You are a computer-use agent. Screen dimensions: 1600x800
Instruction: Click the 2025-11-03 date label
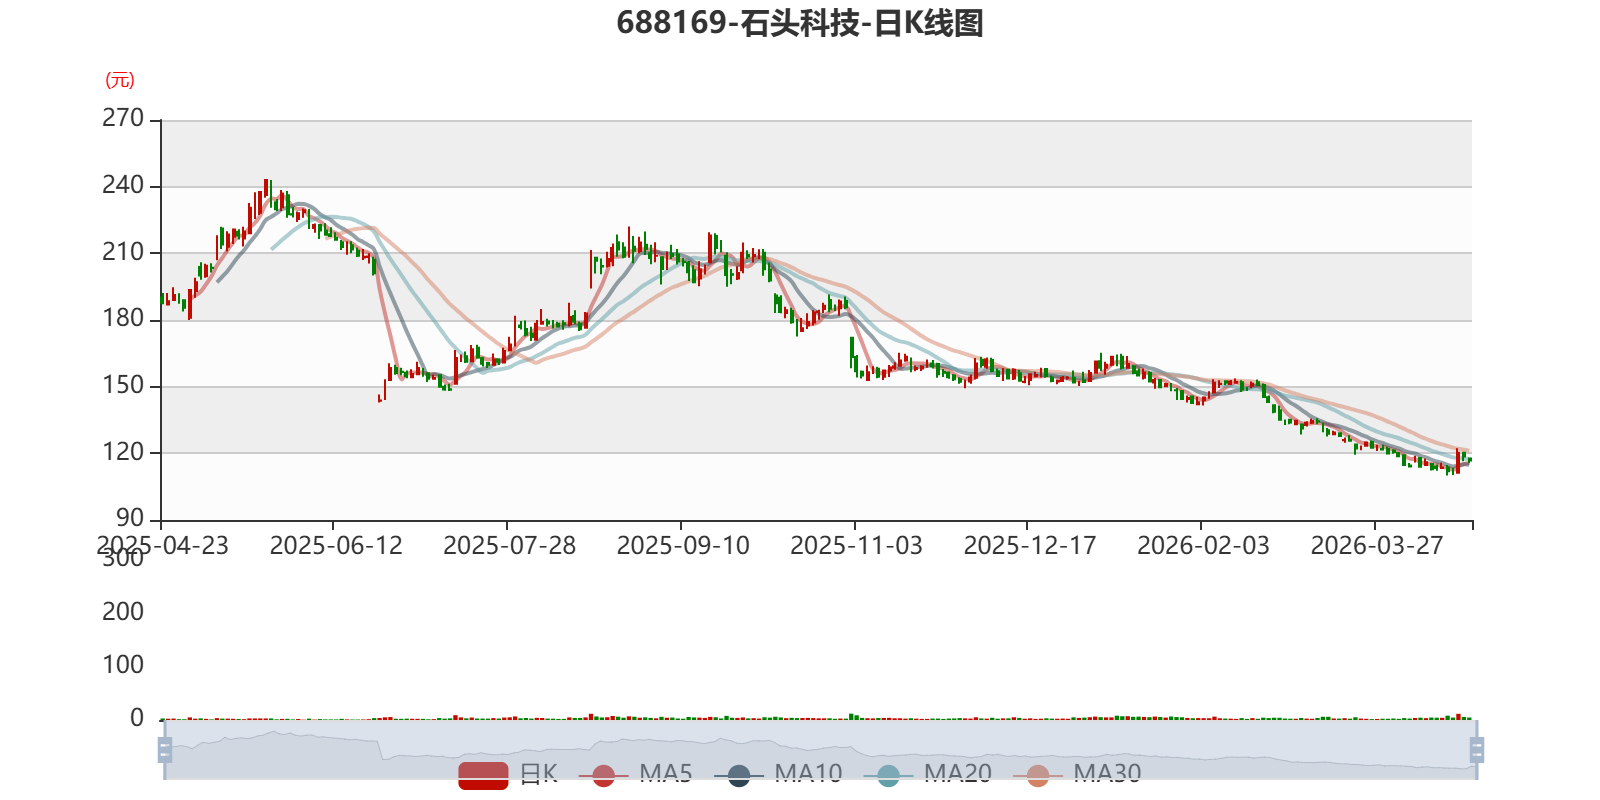tap(857, 546)
